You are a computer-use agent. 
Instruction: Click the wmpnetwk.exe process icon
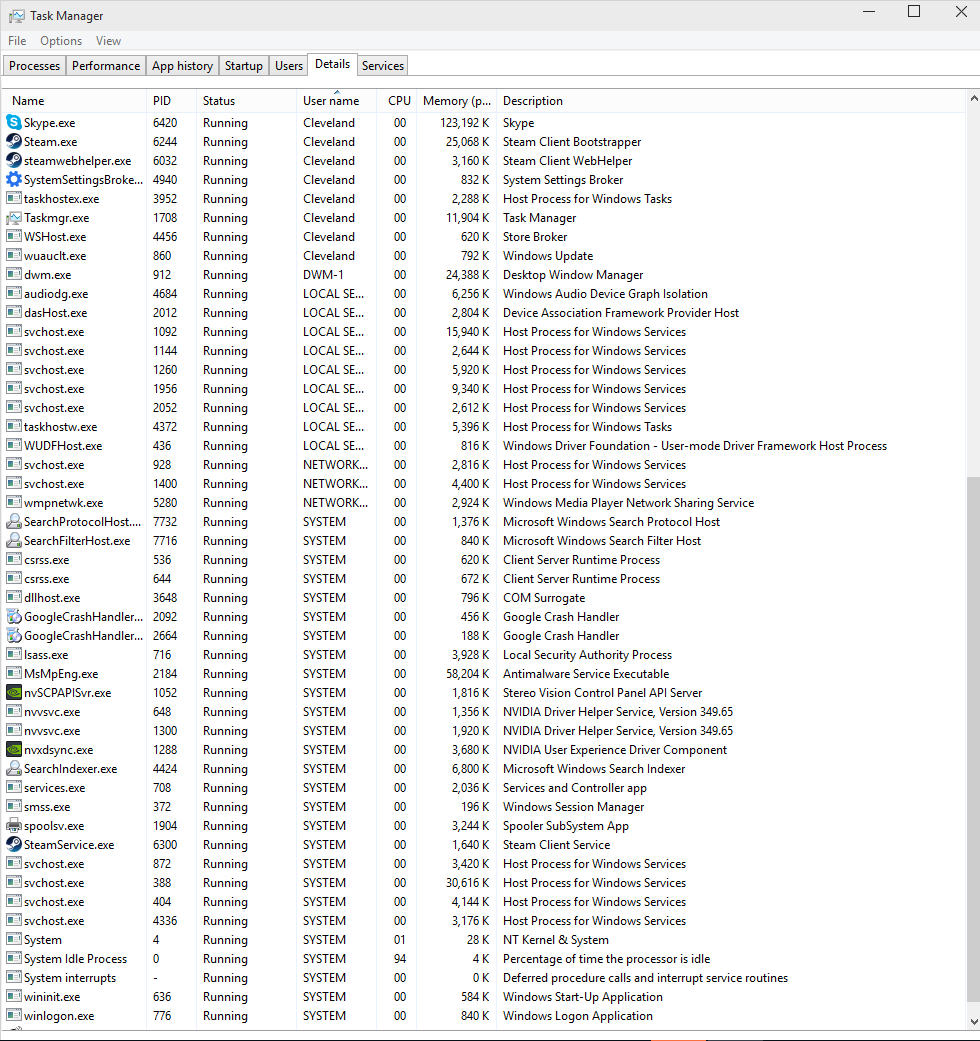pos(13,503)
